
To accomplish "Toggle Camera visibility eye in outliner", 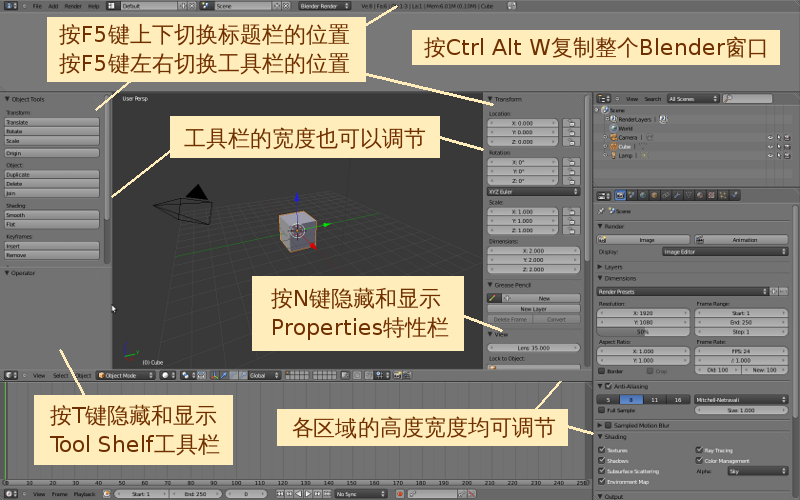I will tap(770, 137).
